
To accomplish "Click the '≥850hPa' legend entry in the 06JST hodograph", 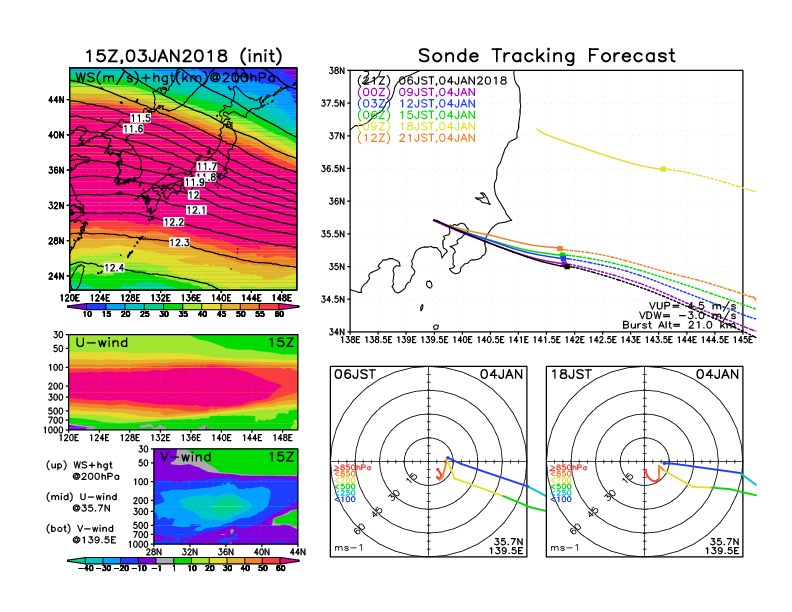I will pos(353,468).
